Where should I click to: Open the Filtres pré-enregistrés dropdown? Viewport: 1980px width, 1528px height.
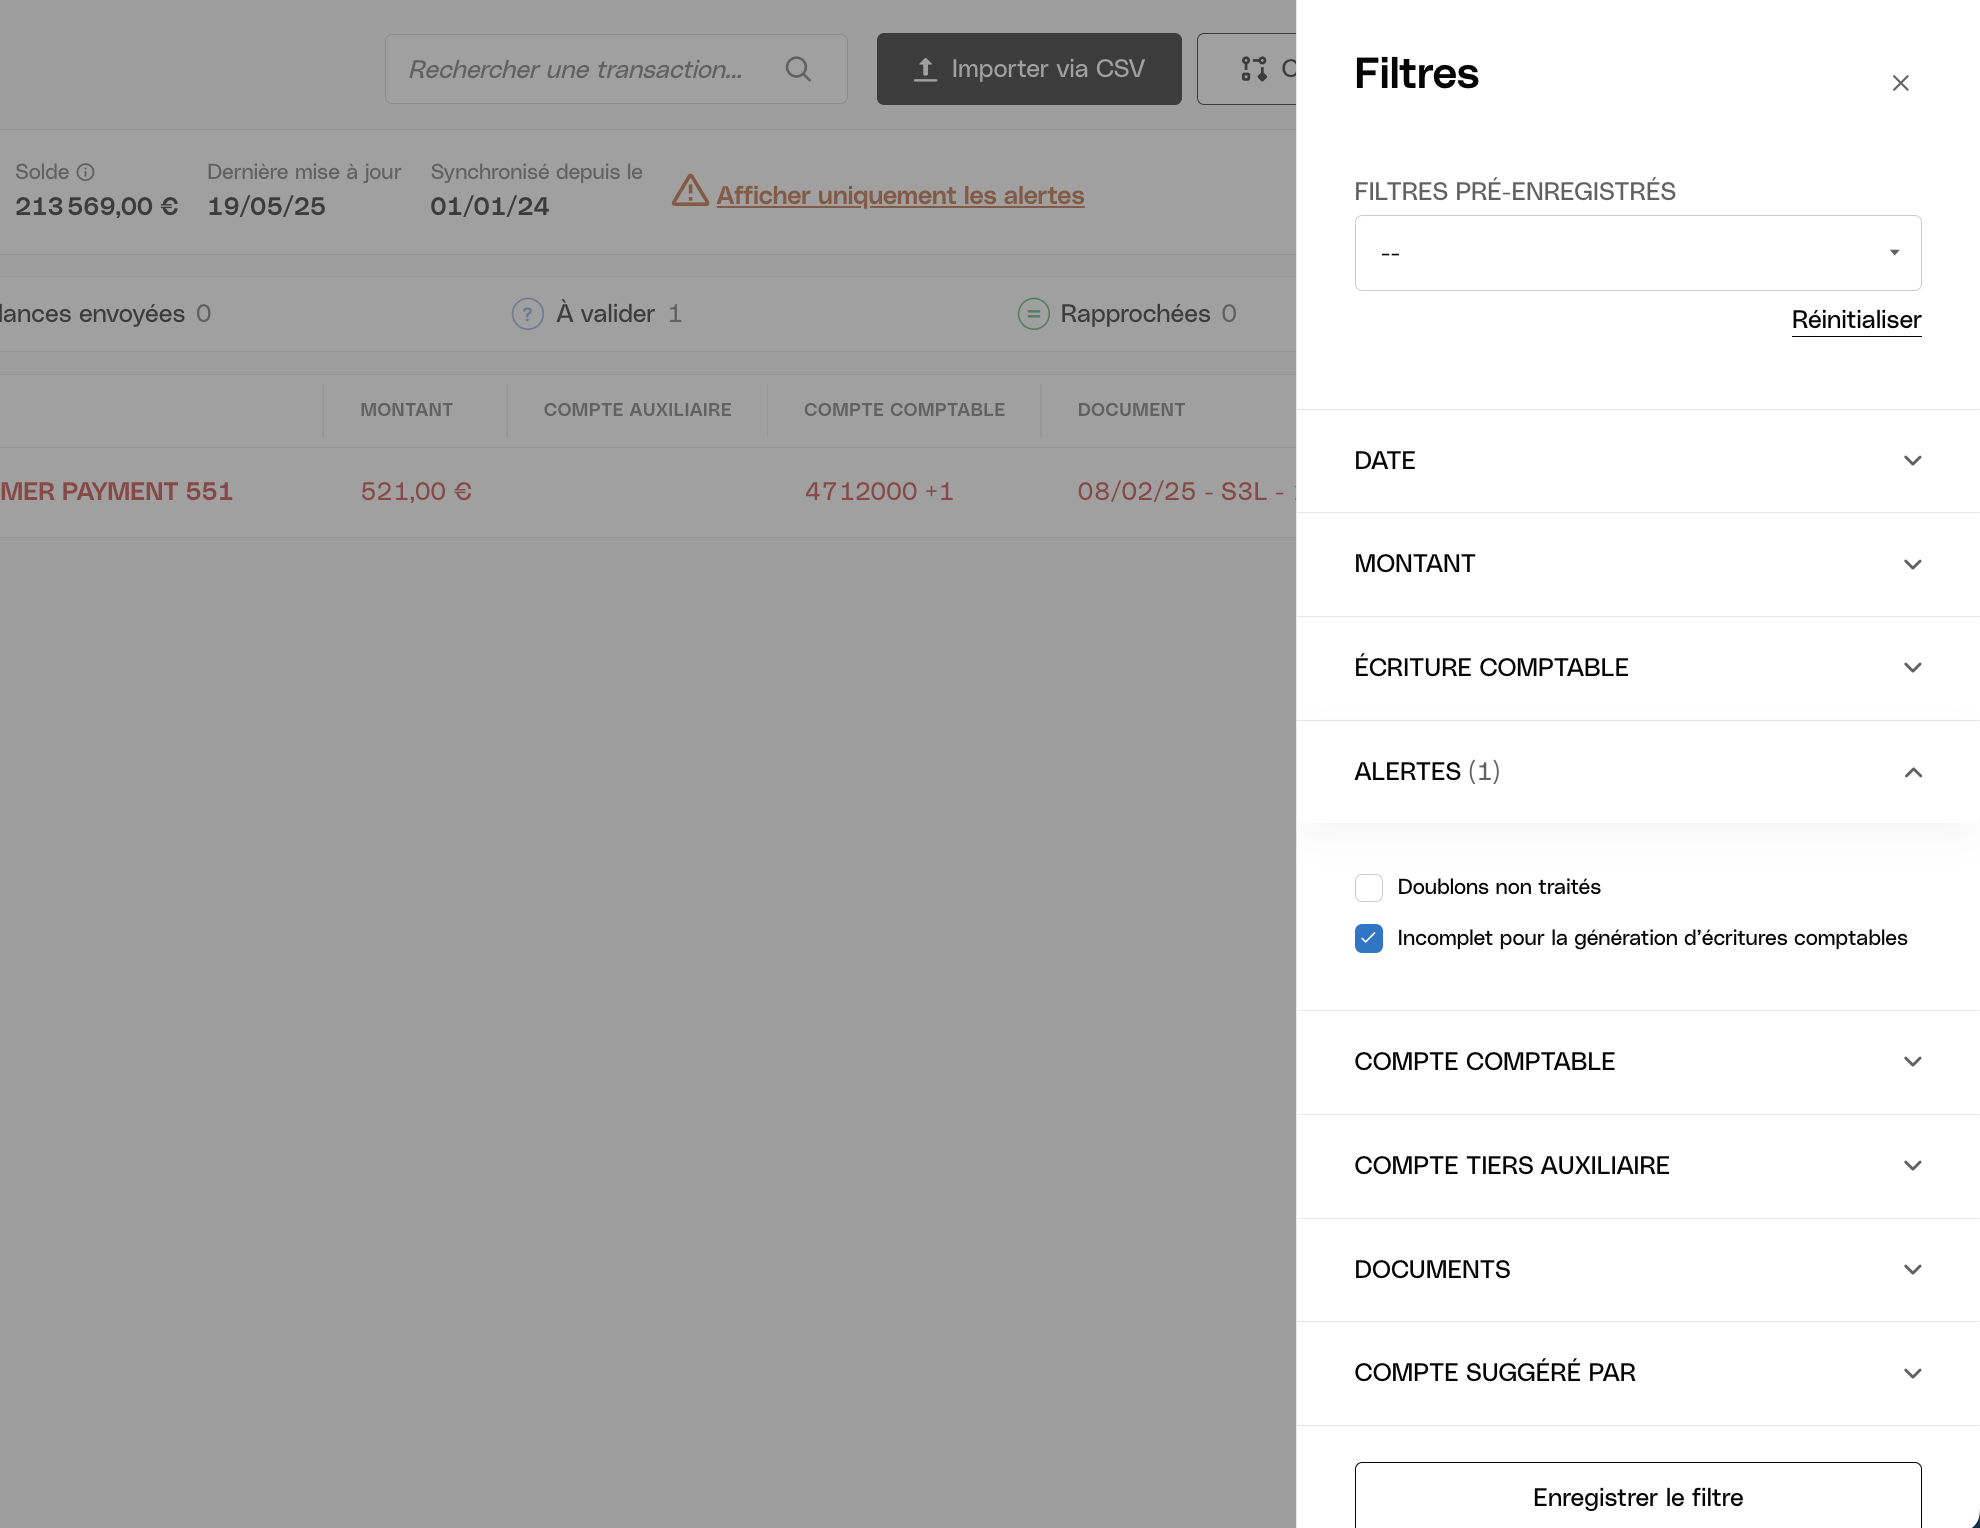point(1637,253)
